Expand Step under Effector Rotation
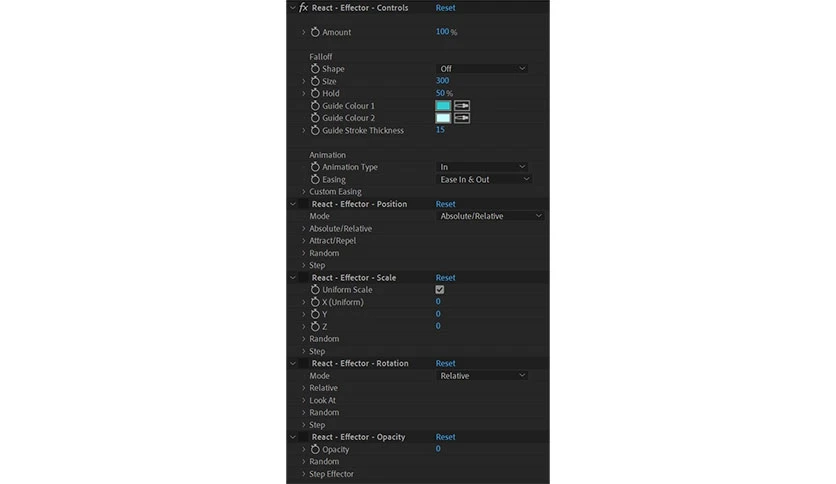Viewport: 836px width, 484px height. (304, 425)
